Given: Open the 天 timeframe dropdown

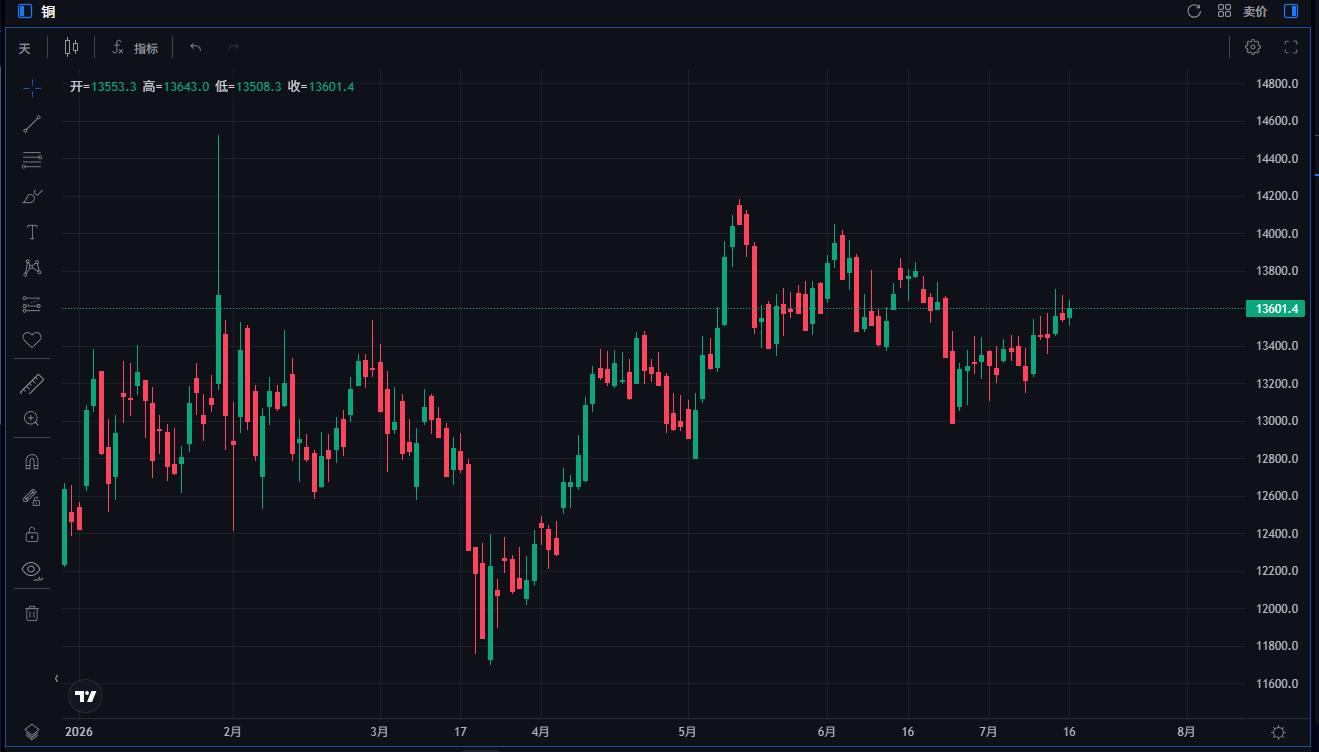Looking at the screenshot, I should pos(25,48).
